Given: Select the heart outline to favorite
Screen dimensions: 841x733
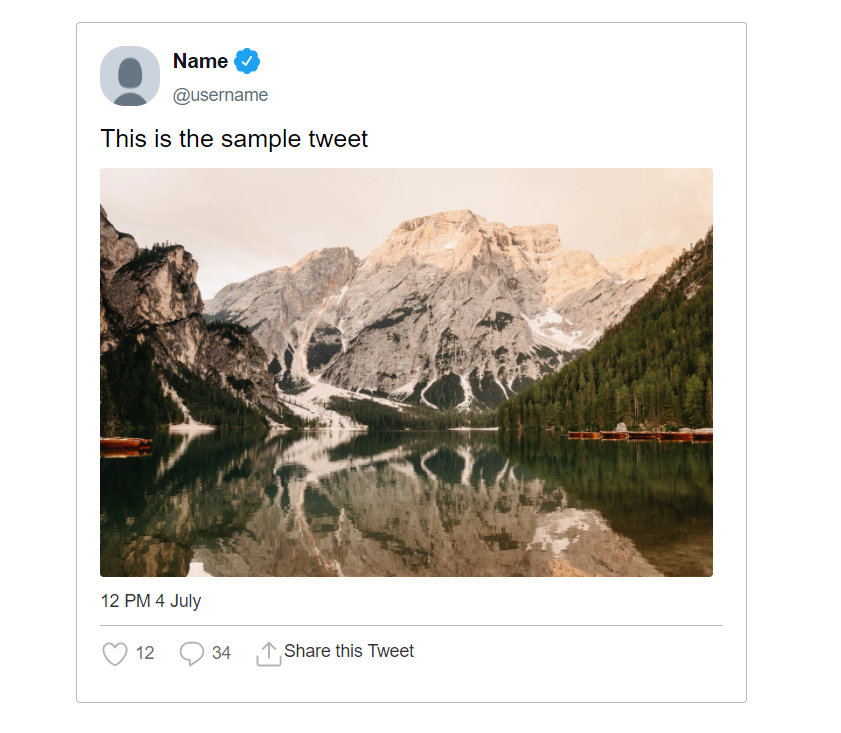Looking at the screenshot, I should (113, 652).
